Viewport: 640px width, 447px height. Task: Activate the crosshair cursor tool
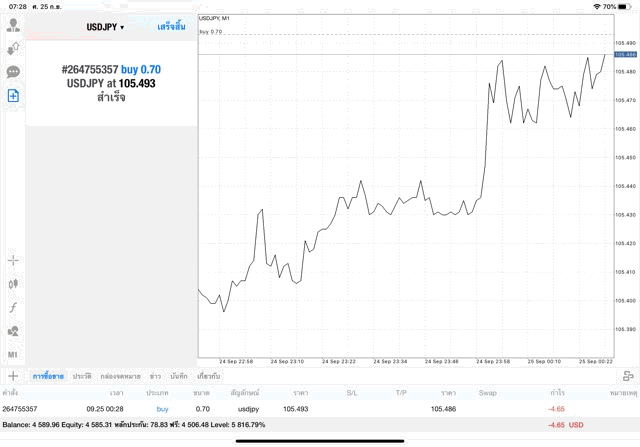(13, 260)
